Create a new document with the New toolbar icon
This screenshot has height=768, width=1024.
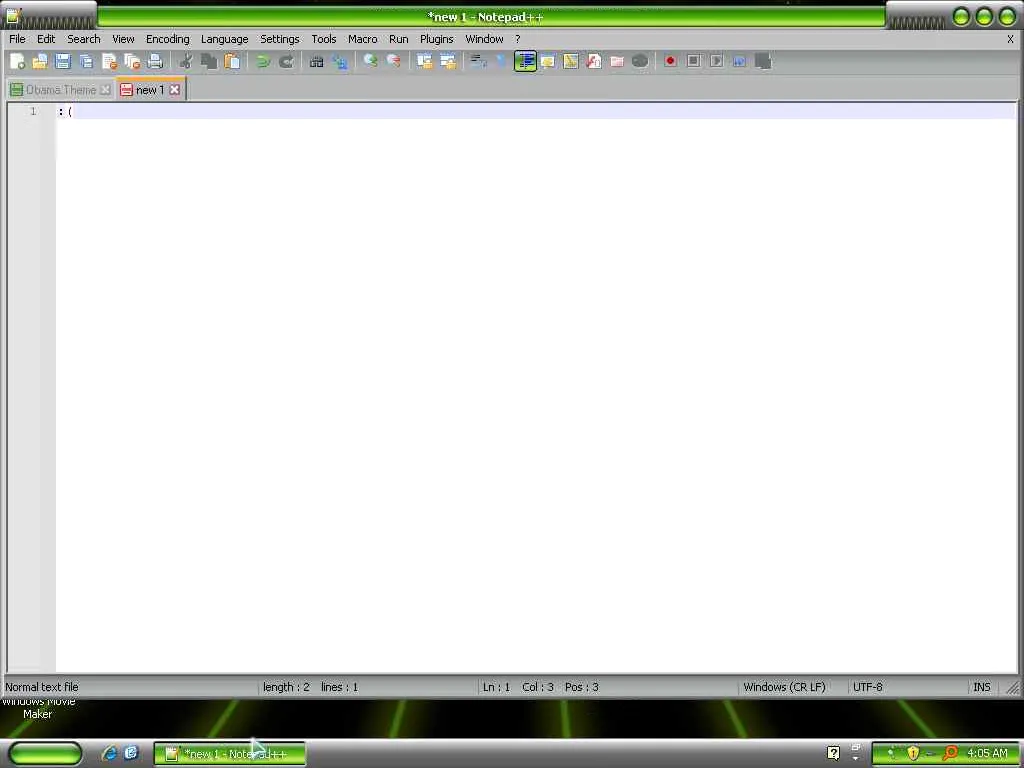pyautogui.click(x=18, y=61)
